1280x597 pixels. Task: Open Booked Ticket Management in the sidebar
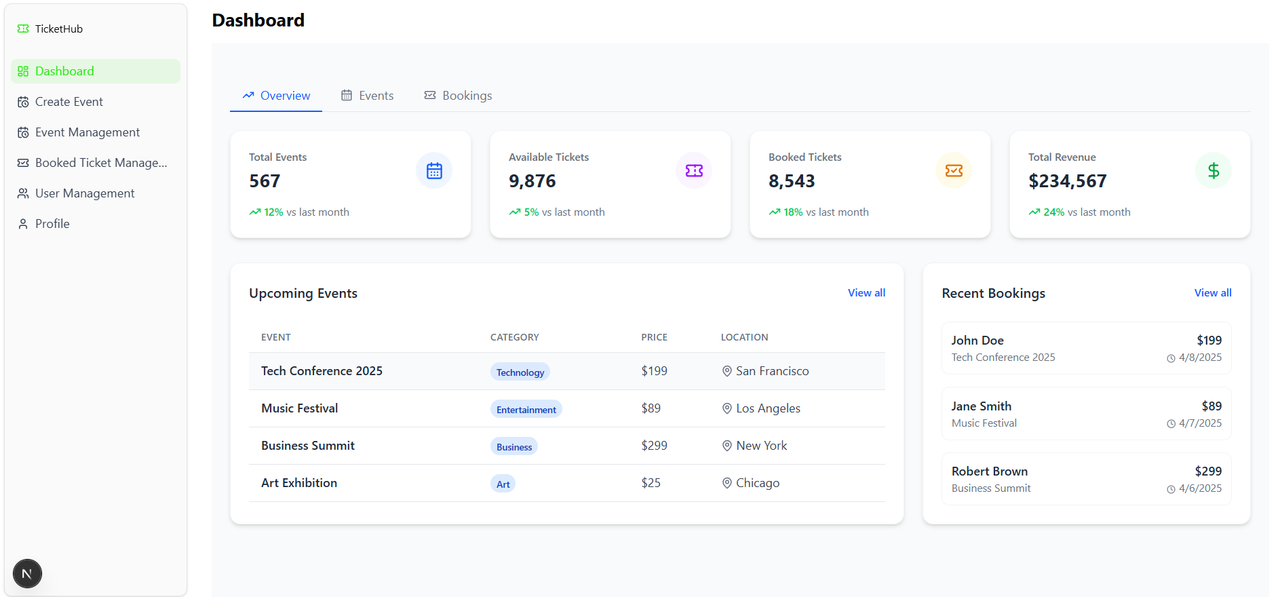pyautogui.click(x=96, y=163)
